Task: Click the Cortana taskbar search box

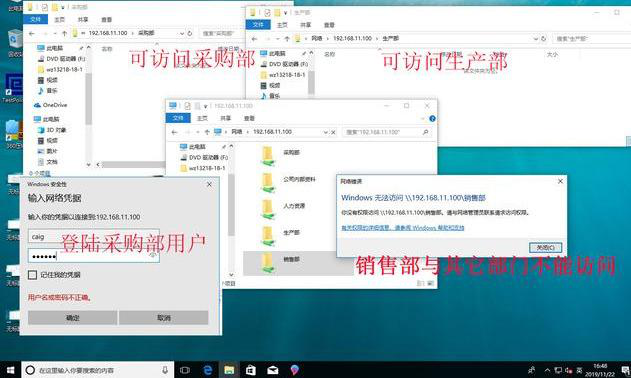Action: click(97, 370)
